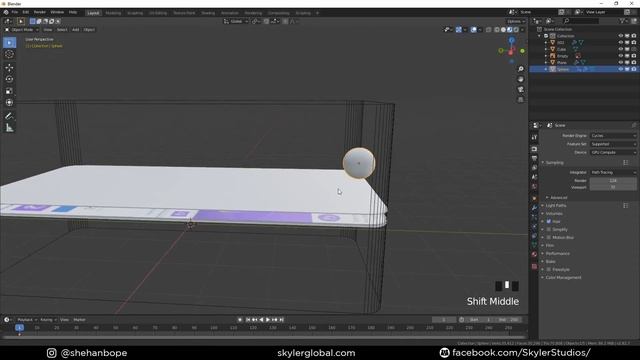Select the Transform tool
Screen dimensions: 640x360
[9, 102]
